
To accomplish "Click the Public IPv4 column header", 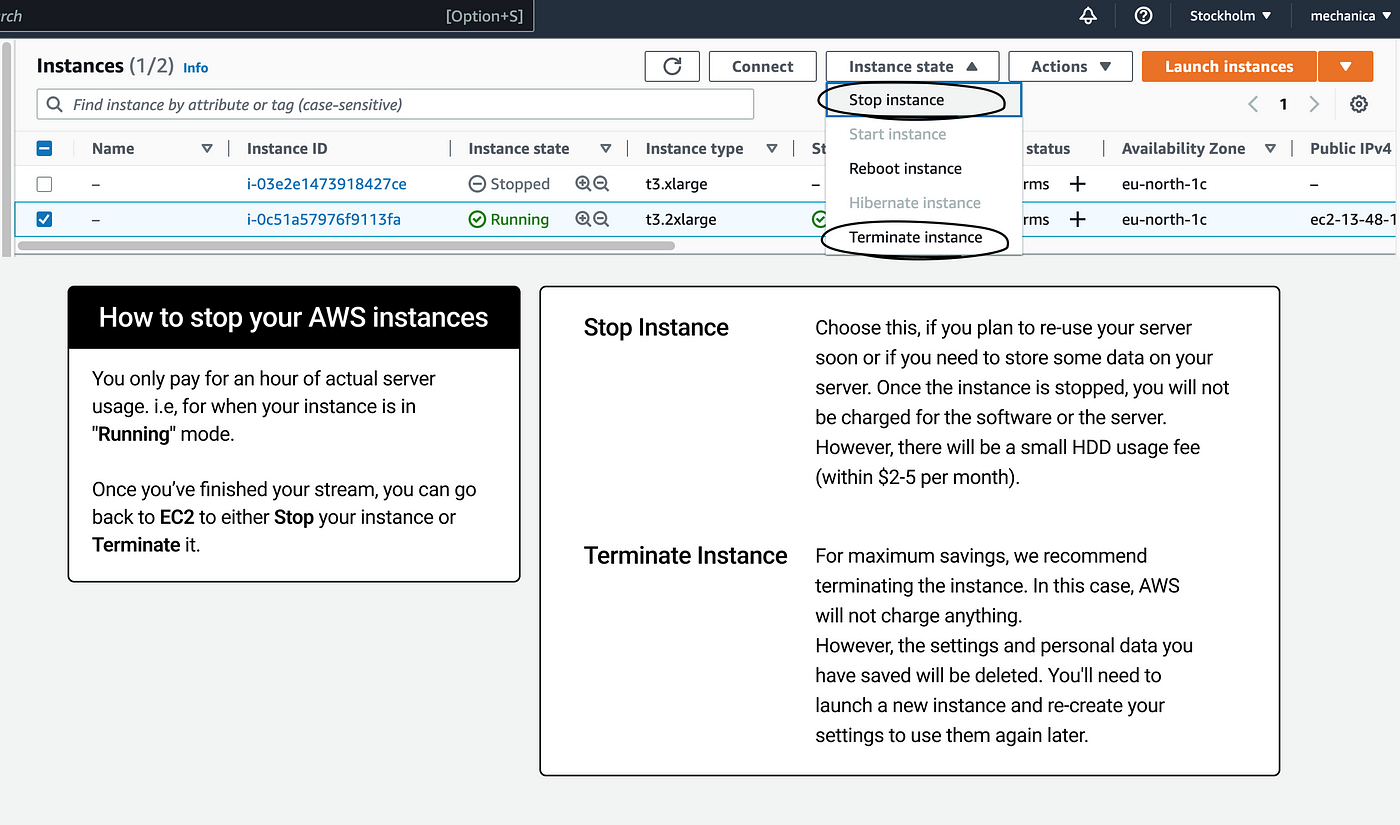I will pos(1351,148).
